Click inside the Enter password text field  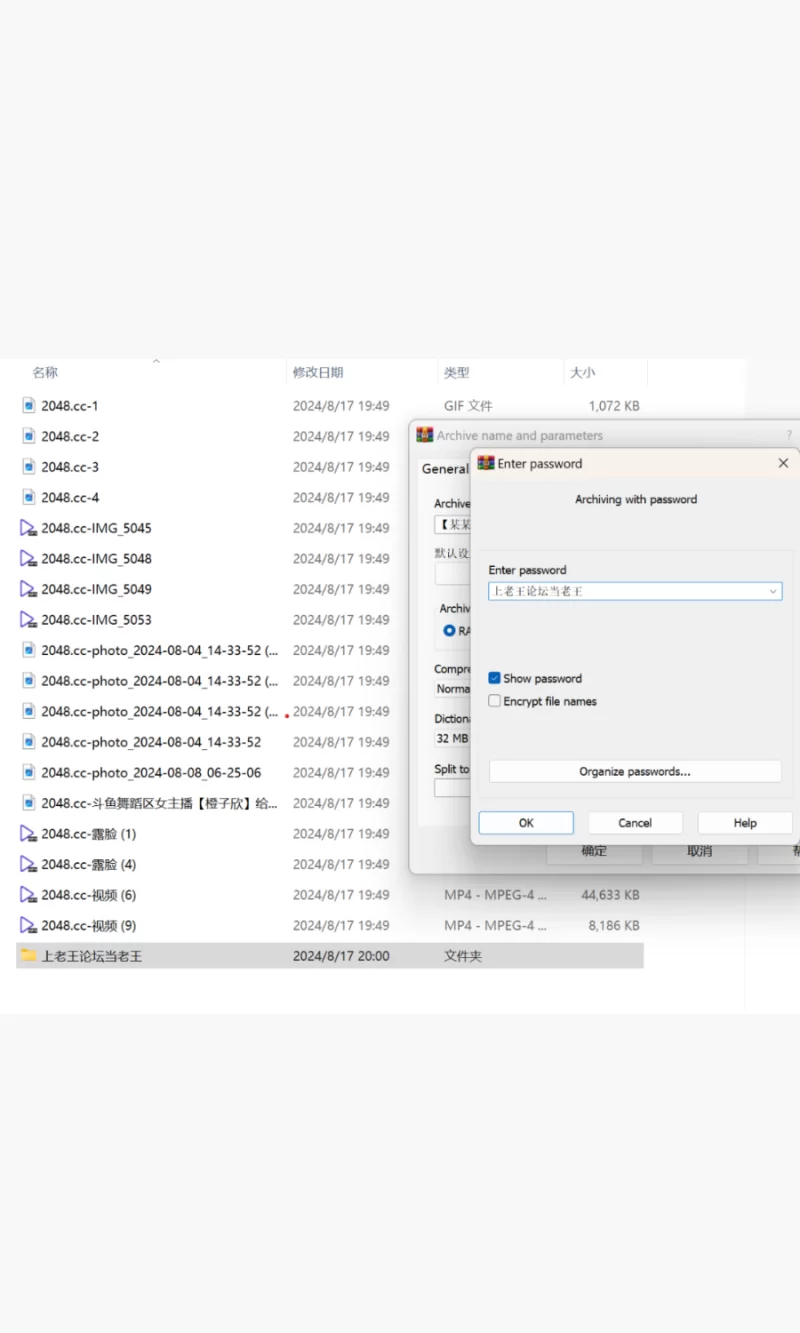click(625, 592)
